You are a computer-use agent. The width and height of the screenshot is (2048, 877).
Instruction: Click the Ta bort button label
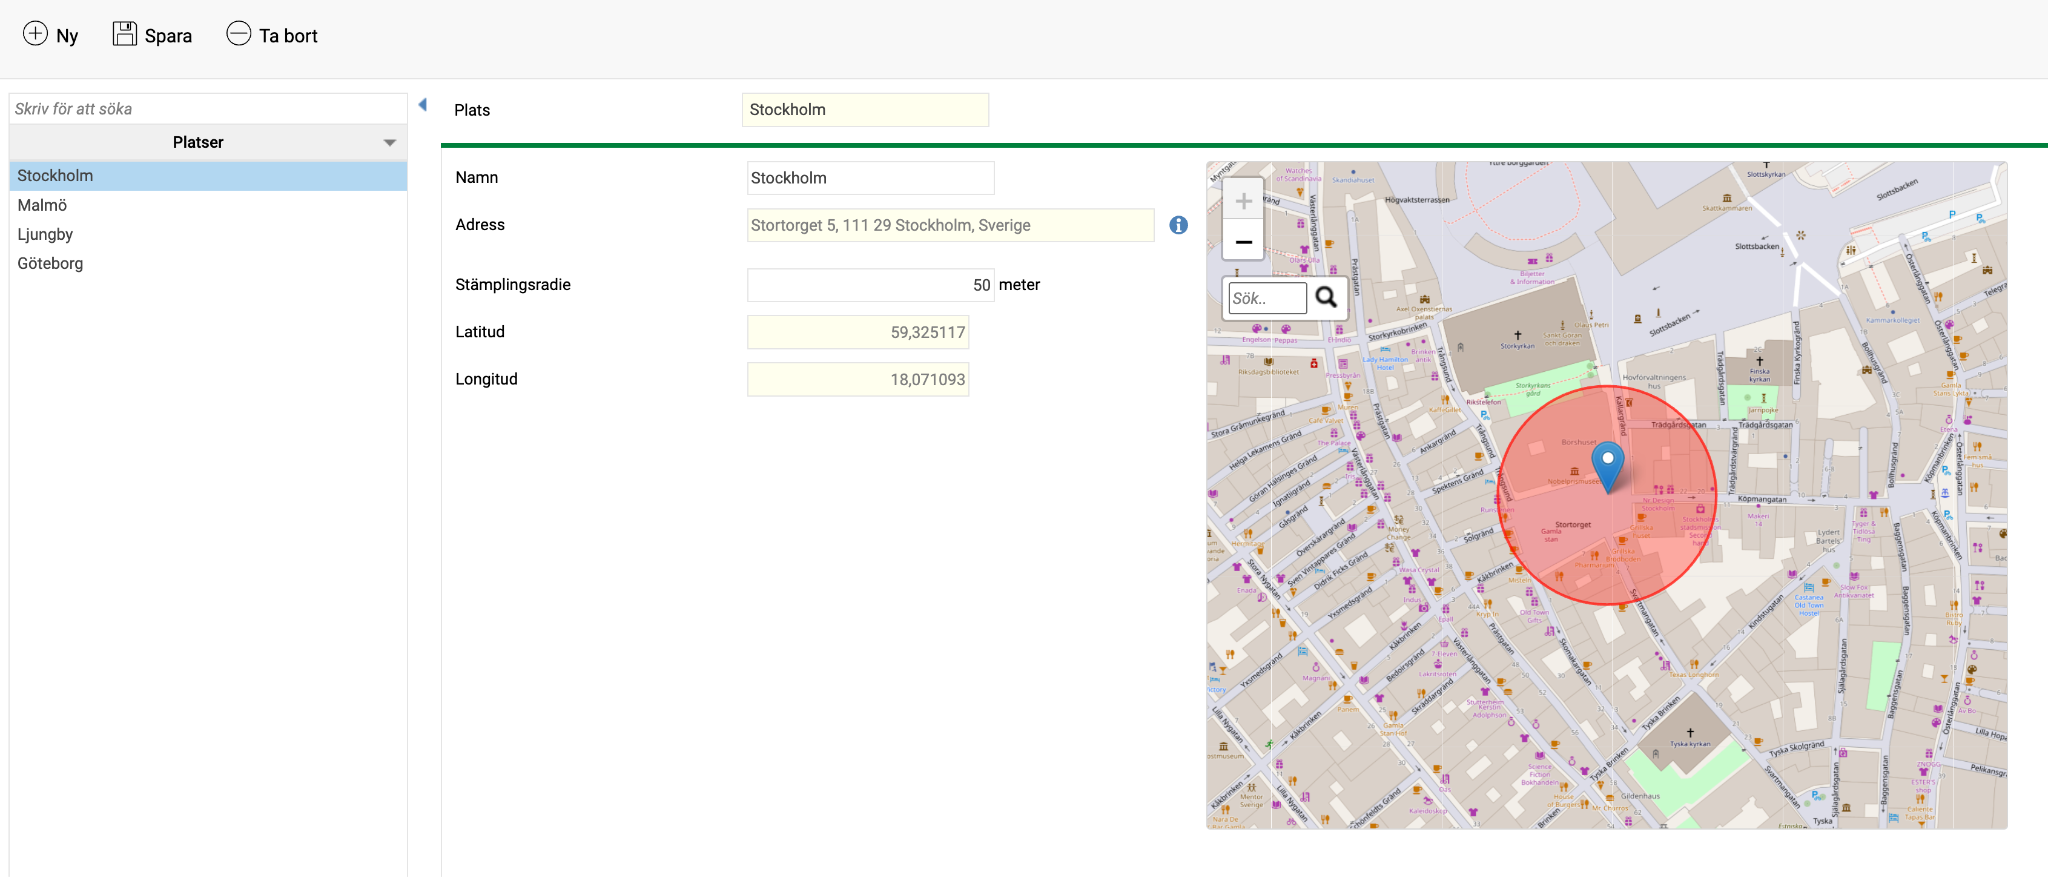coord(288,36)
